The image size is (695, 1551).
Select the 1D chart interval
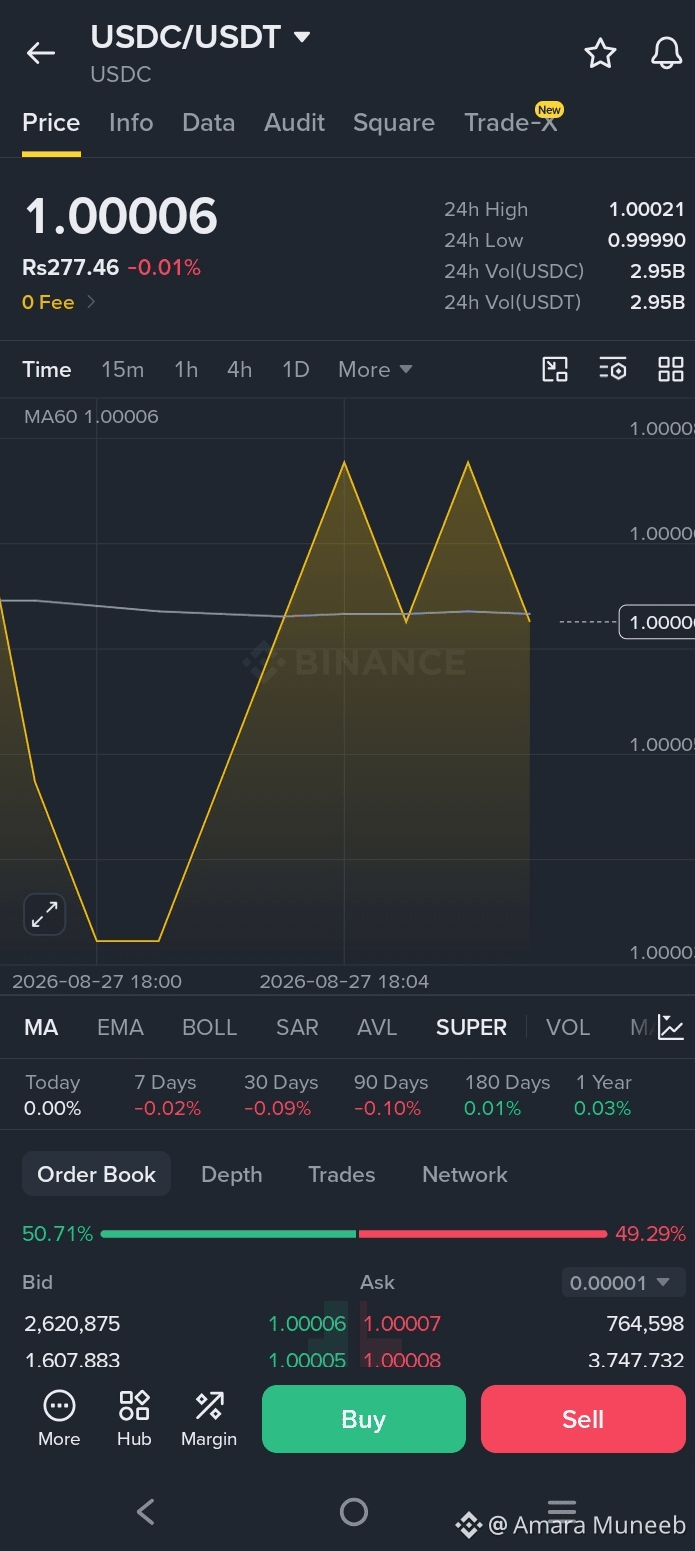[296, 369]
